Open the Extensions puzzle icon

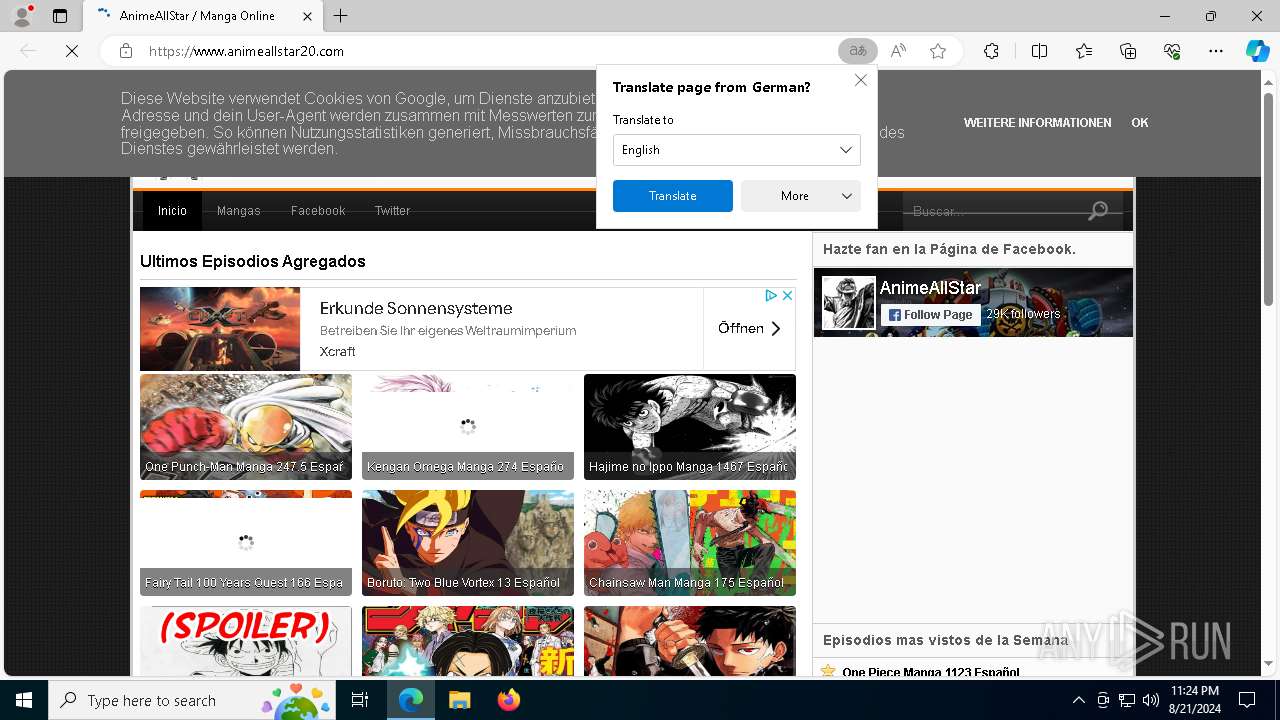coord(991,51)
